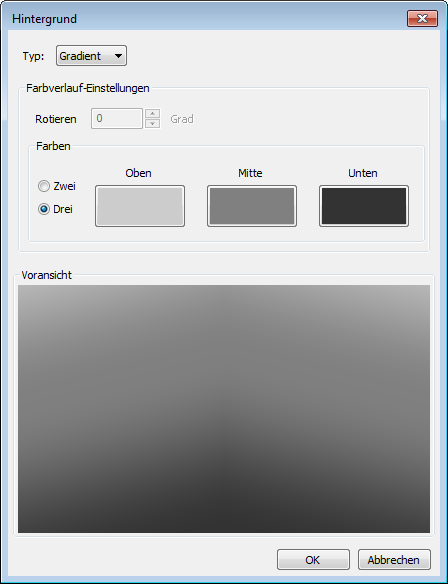
Task: Open the Typ Gradient combo box
Action: click(91, 56)
